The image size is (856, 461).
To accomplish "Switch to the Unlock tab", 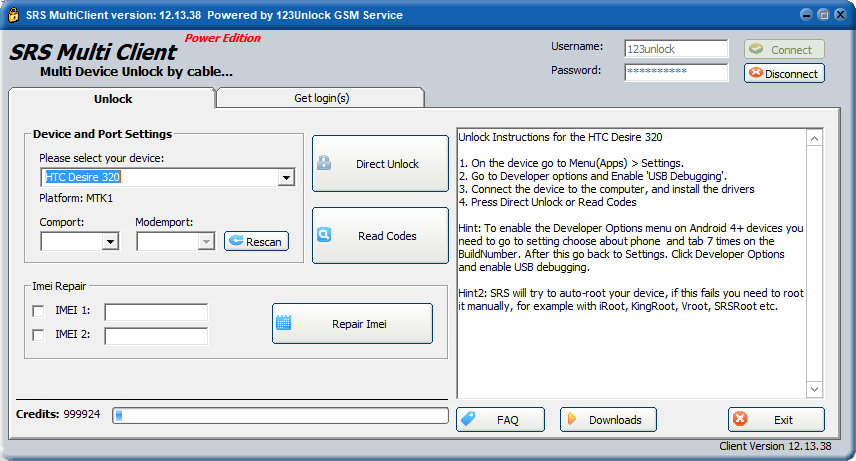I will click(112, 99).
